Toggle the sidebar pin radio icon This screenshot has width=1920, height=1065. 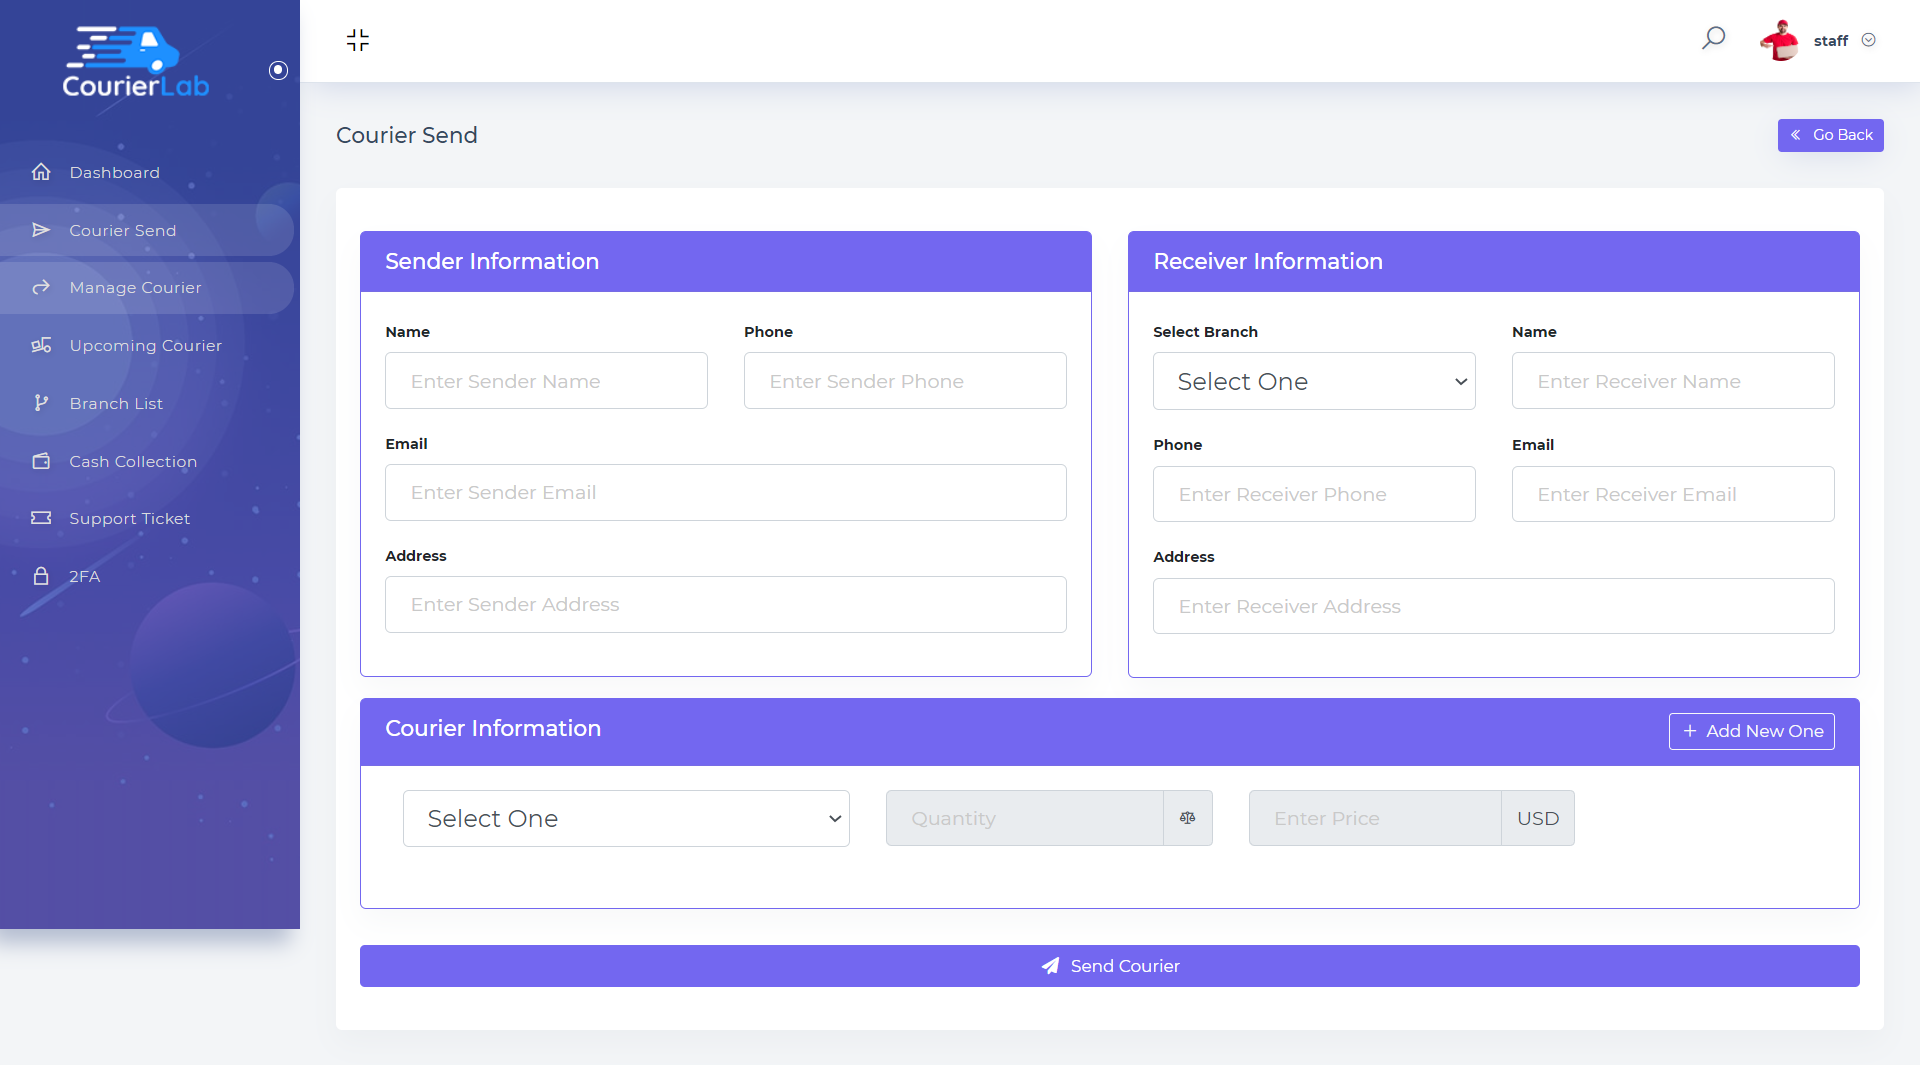pos(279,70)
